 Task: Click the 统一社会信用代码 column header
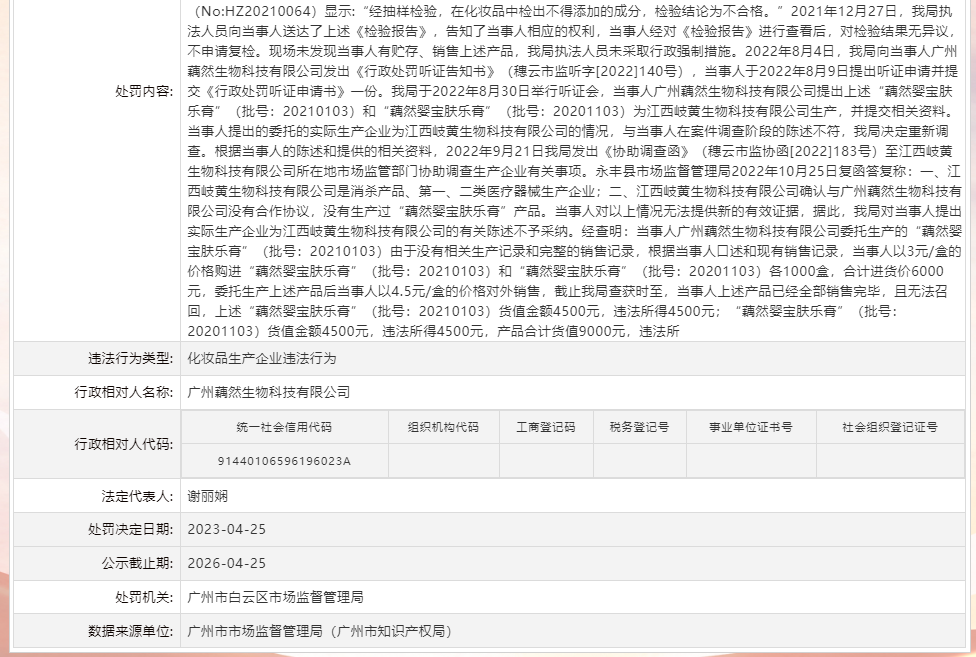(x=284, y=427)
